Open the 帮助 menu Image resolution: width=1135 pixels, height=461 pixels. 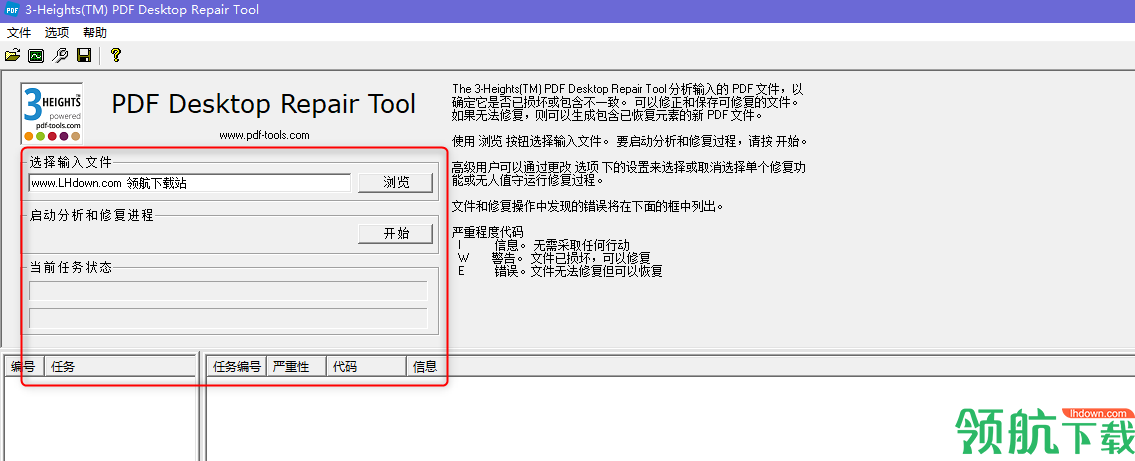(95, 33)
